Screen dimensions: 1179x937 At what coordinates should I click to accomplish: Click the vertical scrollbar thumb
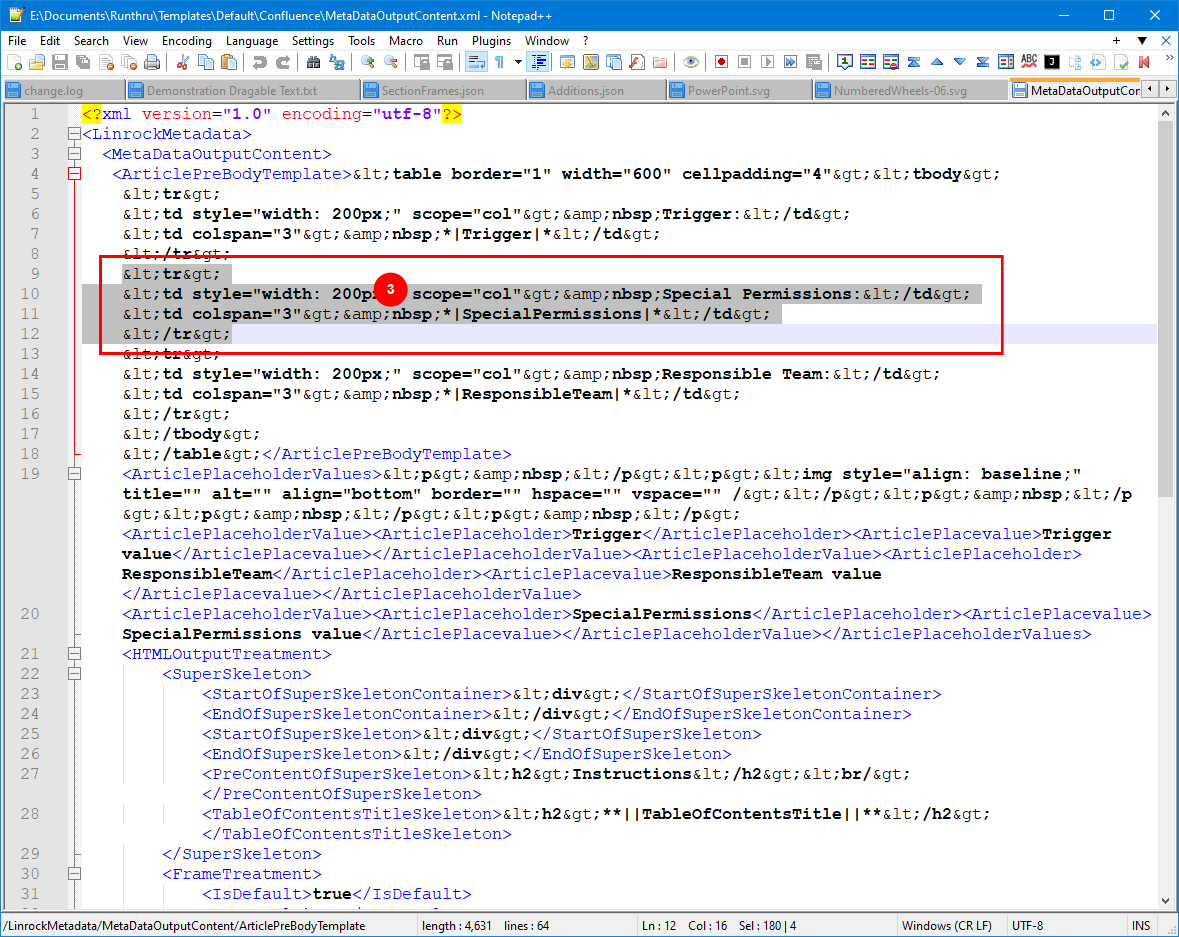(1166, 300)
